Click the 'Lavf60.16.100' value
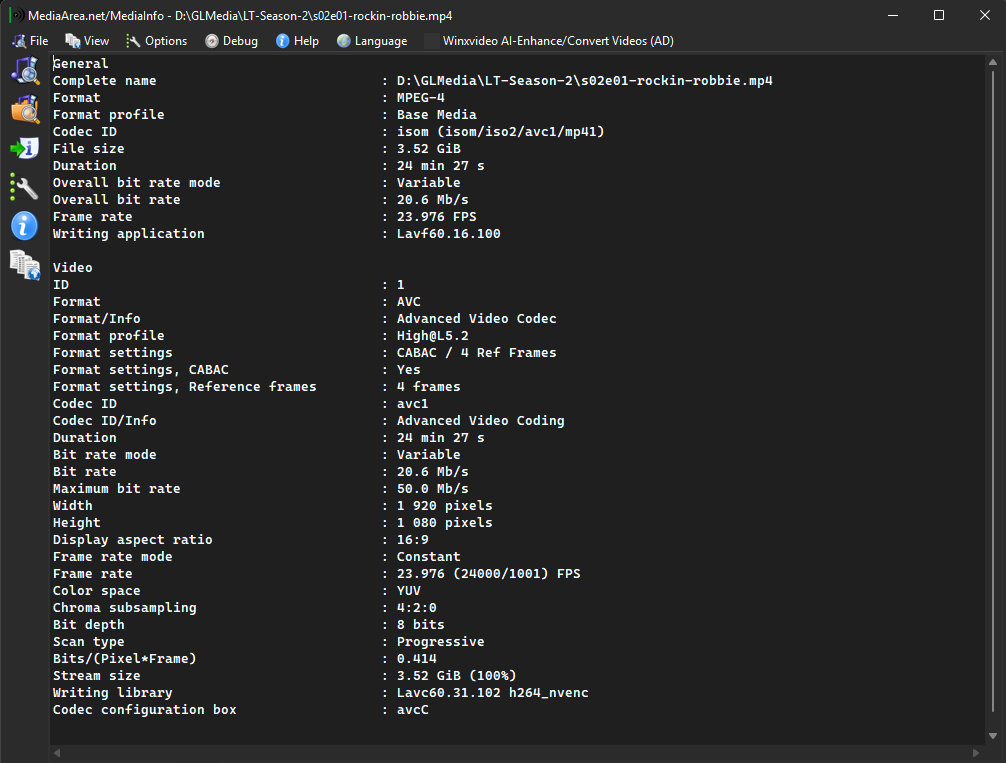Screen dimensions: 1006x763 (448, 234)
